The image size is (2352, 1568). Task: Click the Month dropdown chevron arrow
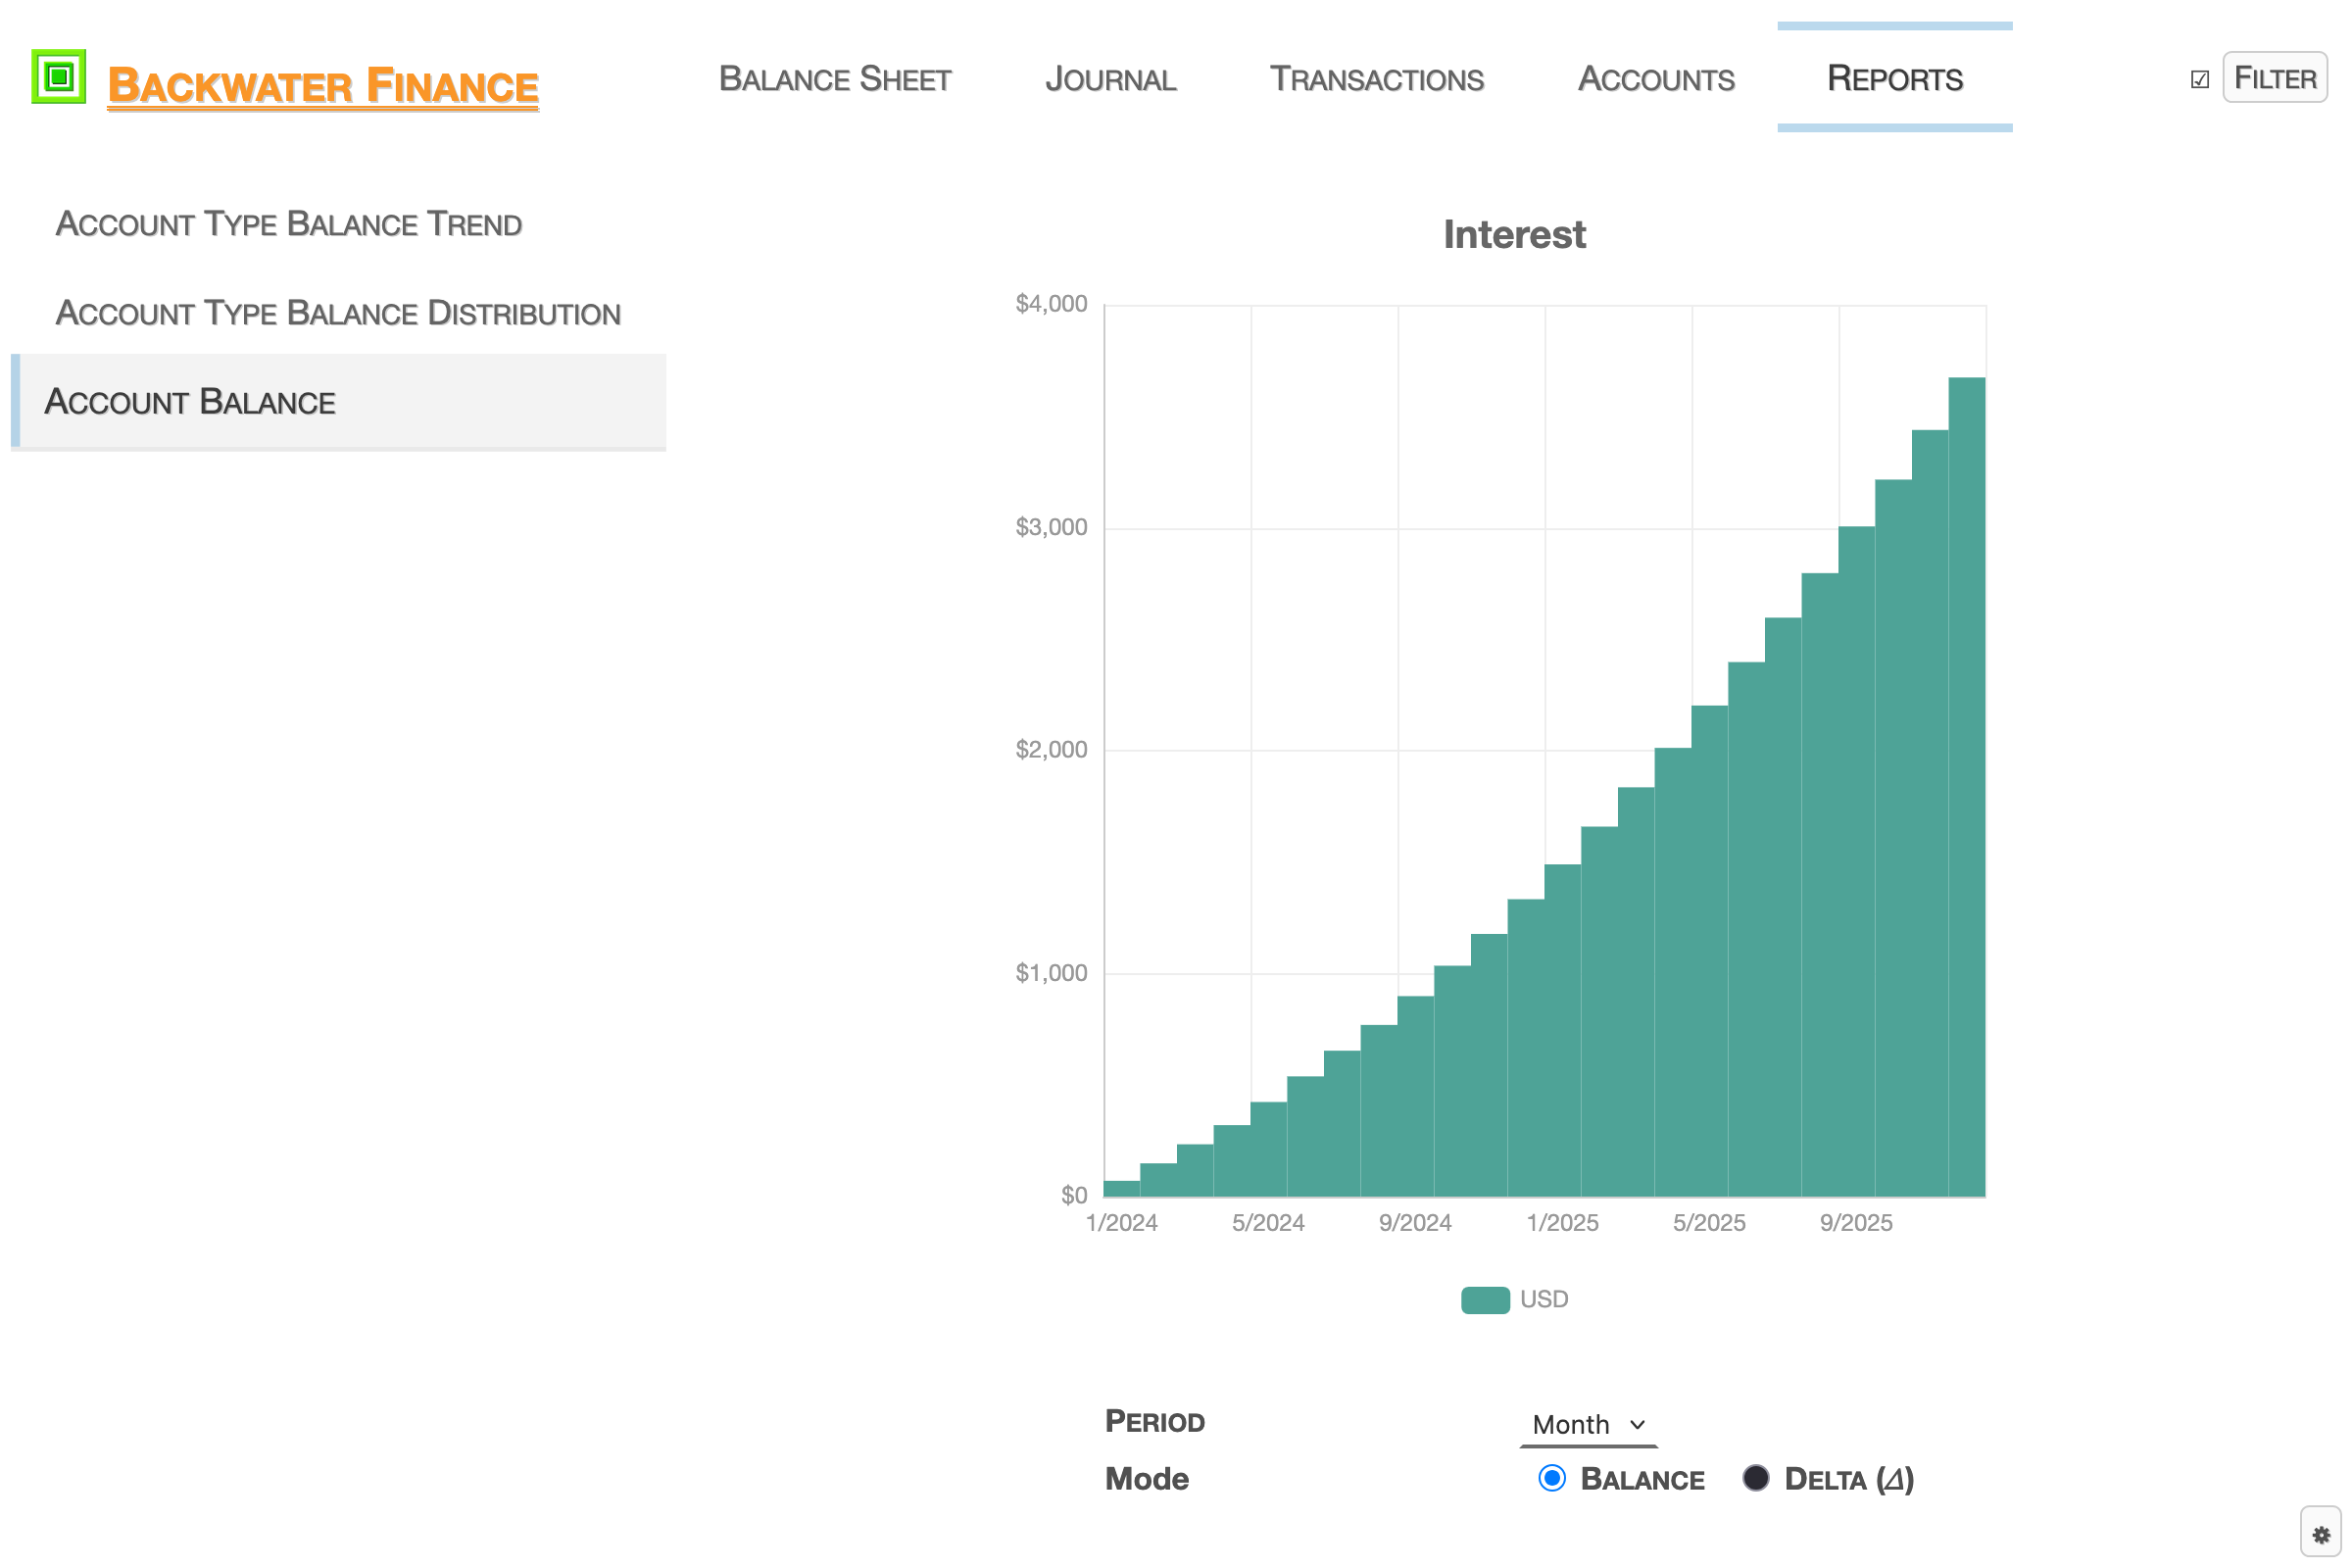click(1637, 1424)
